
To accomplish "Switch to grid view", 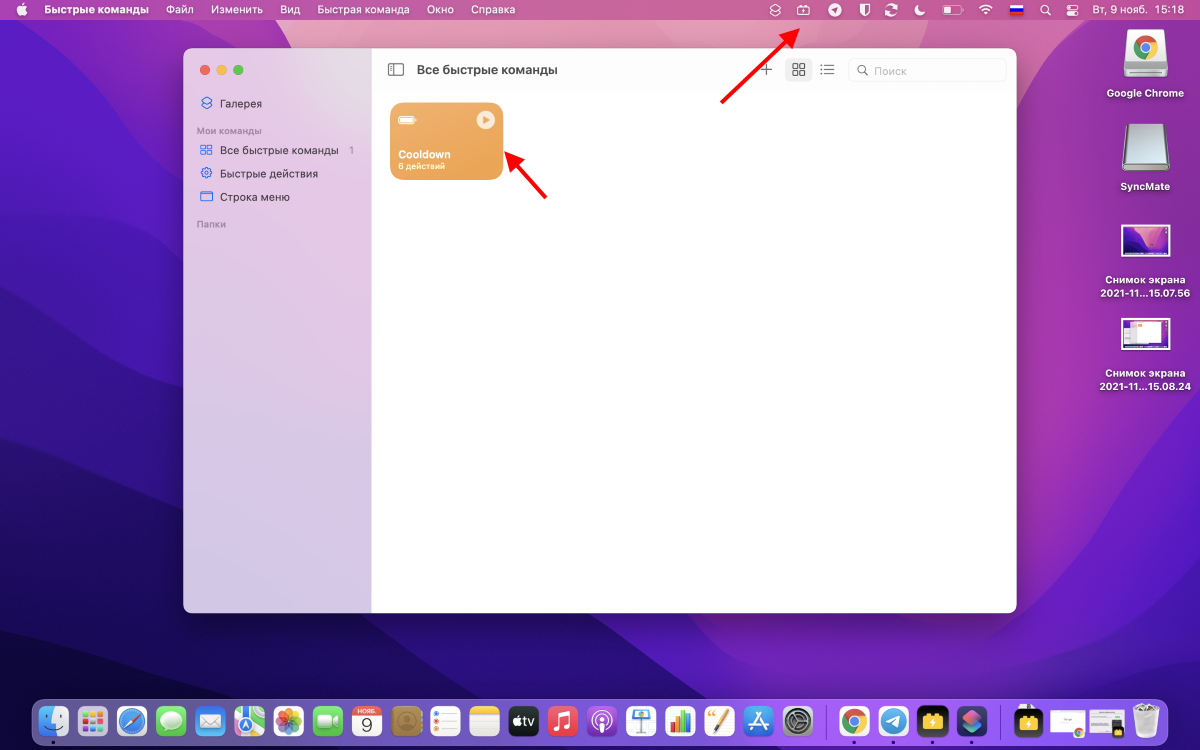I will pos(798,70).
